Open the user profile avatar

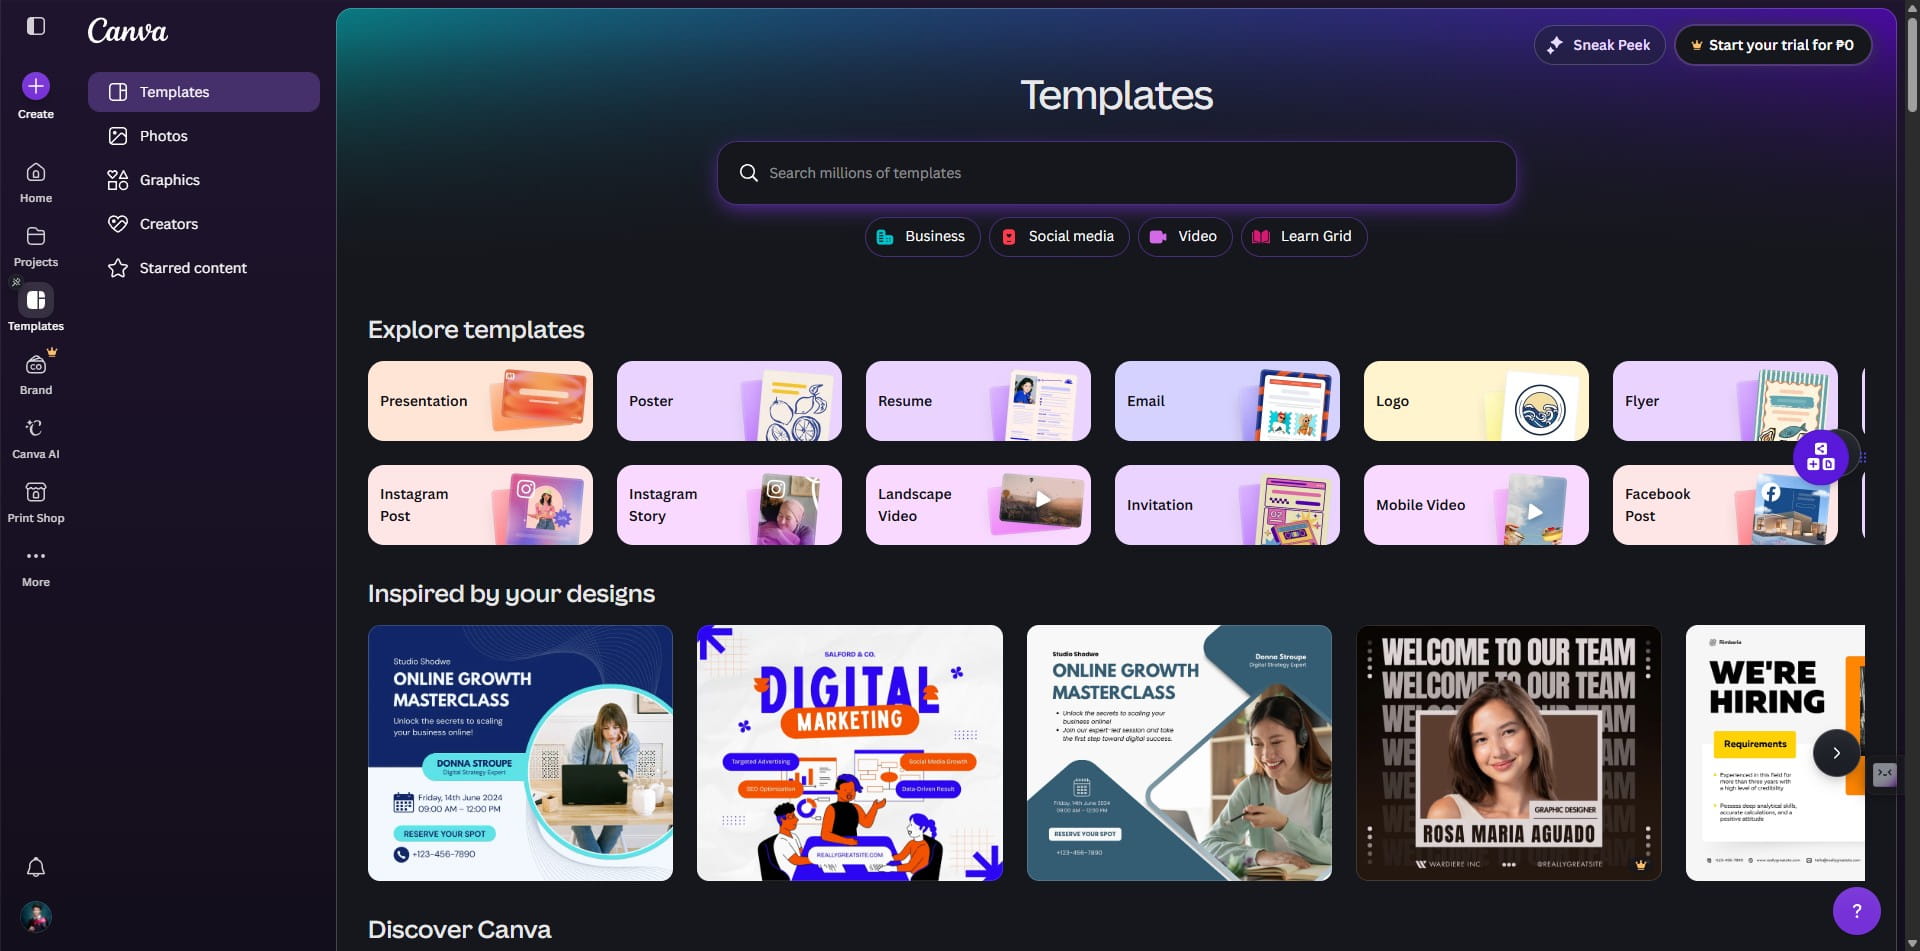[x=36, y=917]
